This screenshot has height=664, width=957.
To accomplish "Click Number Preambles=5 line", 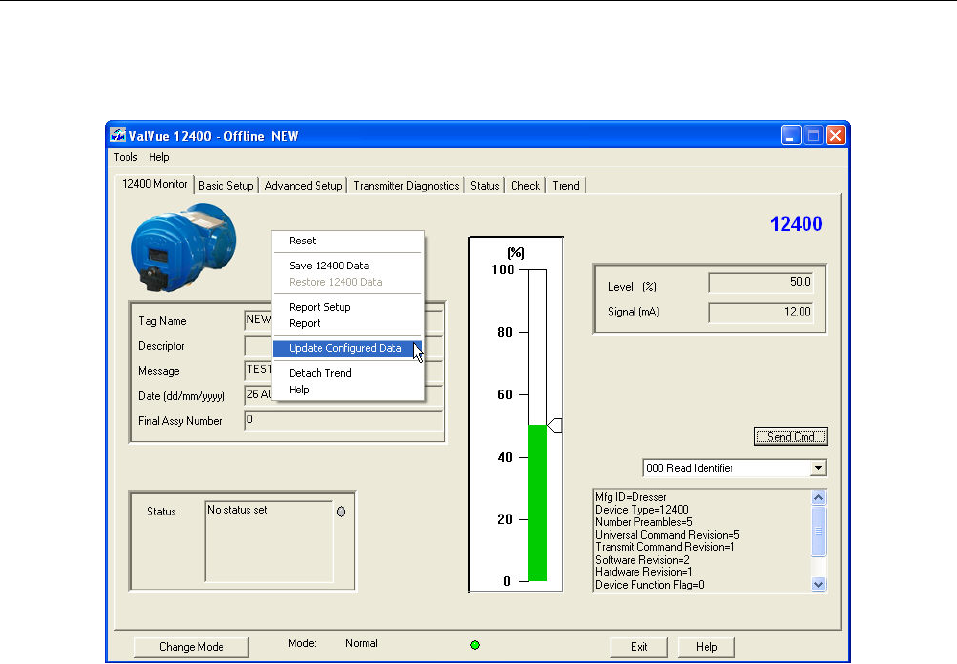I will tap(644, 522).
